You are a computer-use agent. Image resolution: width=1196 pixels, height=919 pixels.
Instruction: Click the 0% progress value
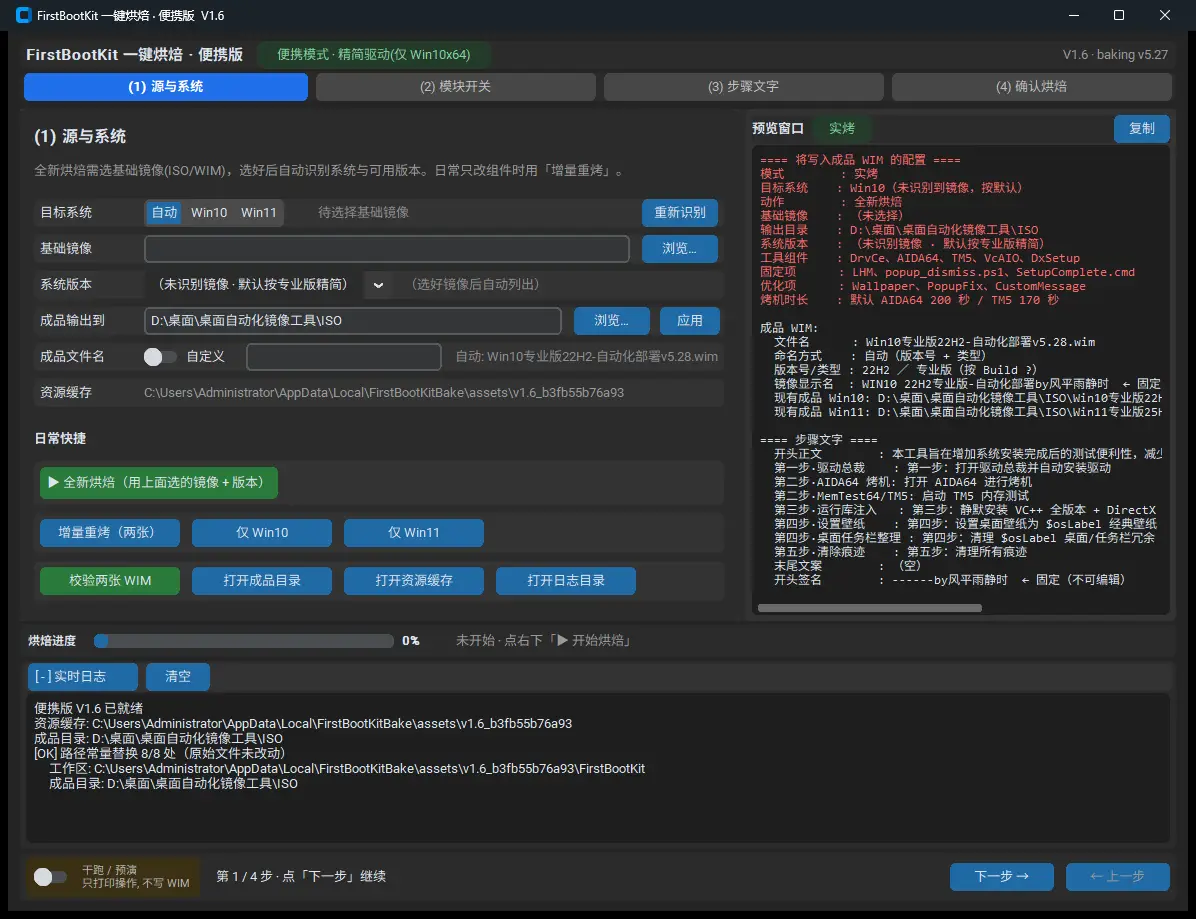coord(410,641)
